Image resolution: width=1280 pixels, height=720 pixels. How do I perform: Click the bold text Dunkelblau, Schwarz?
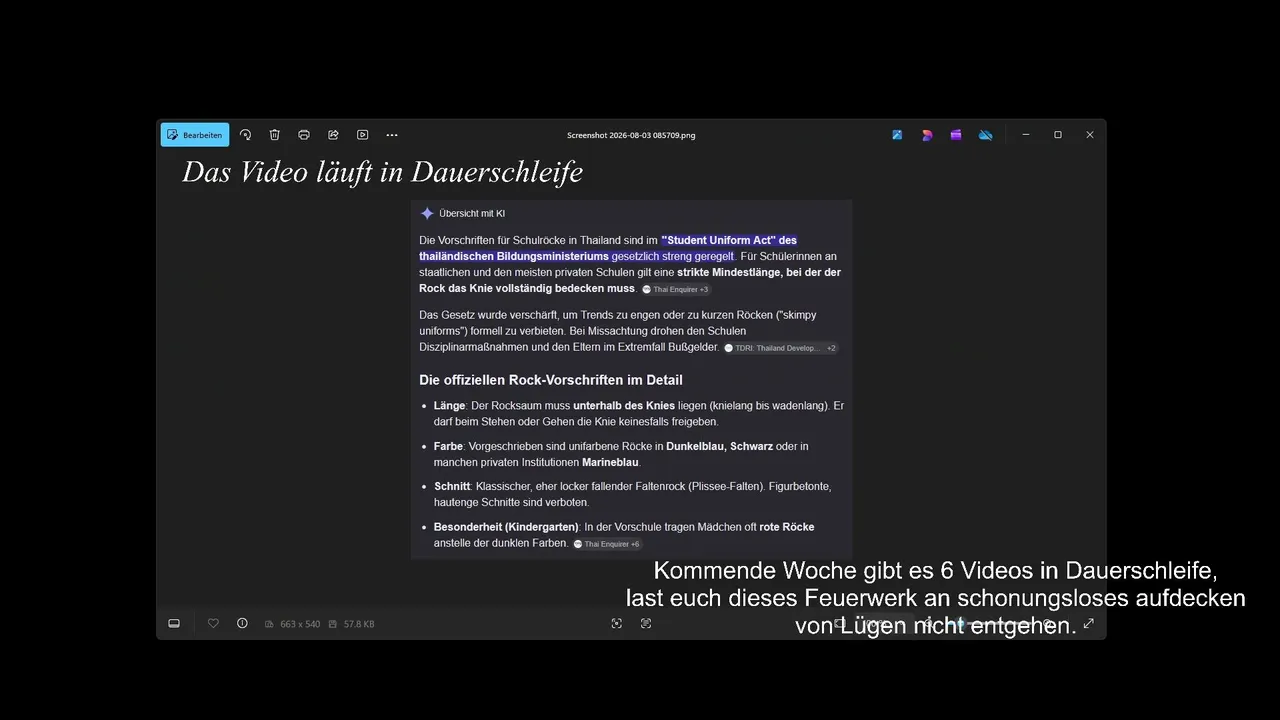click(x=719, y=446)
